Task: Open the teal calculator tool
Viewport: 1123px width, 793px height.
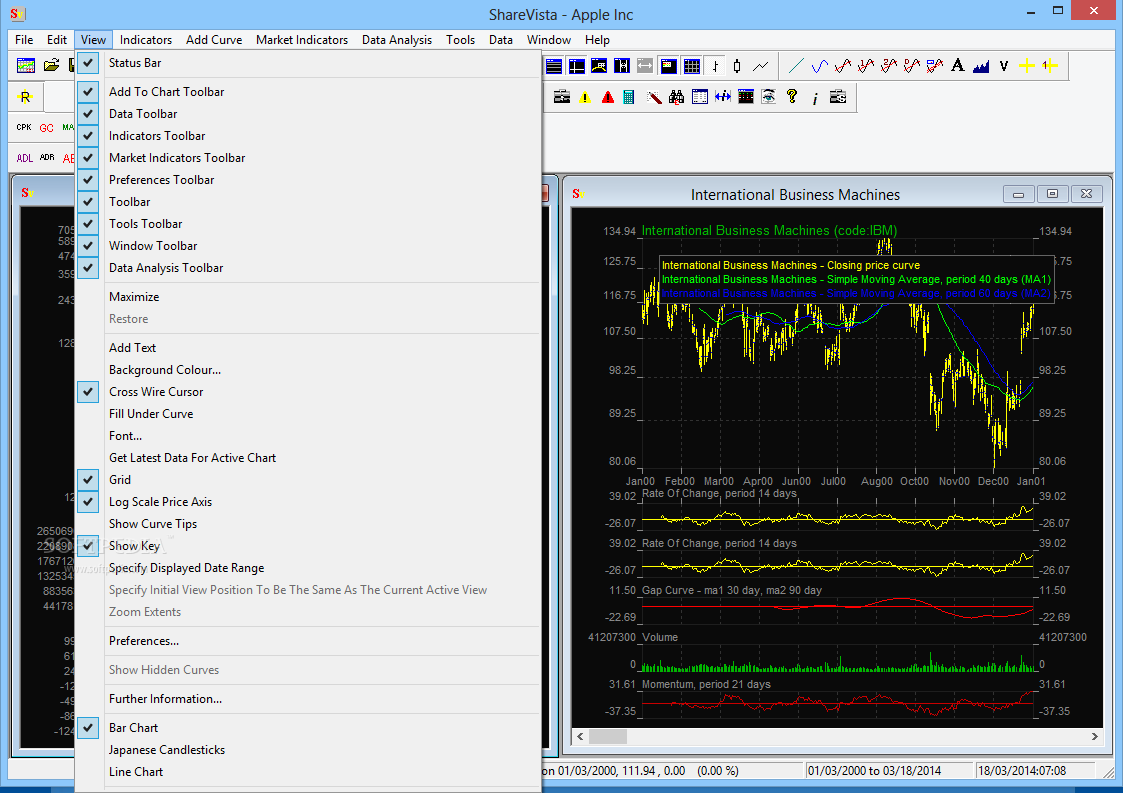Action: point(629,97)
